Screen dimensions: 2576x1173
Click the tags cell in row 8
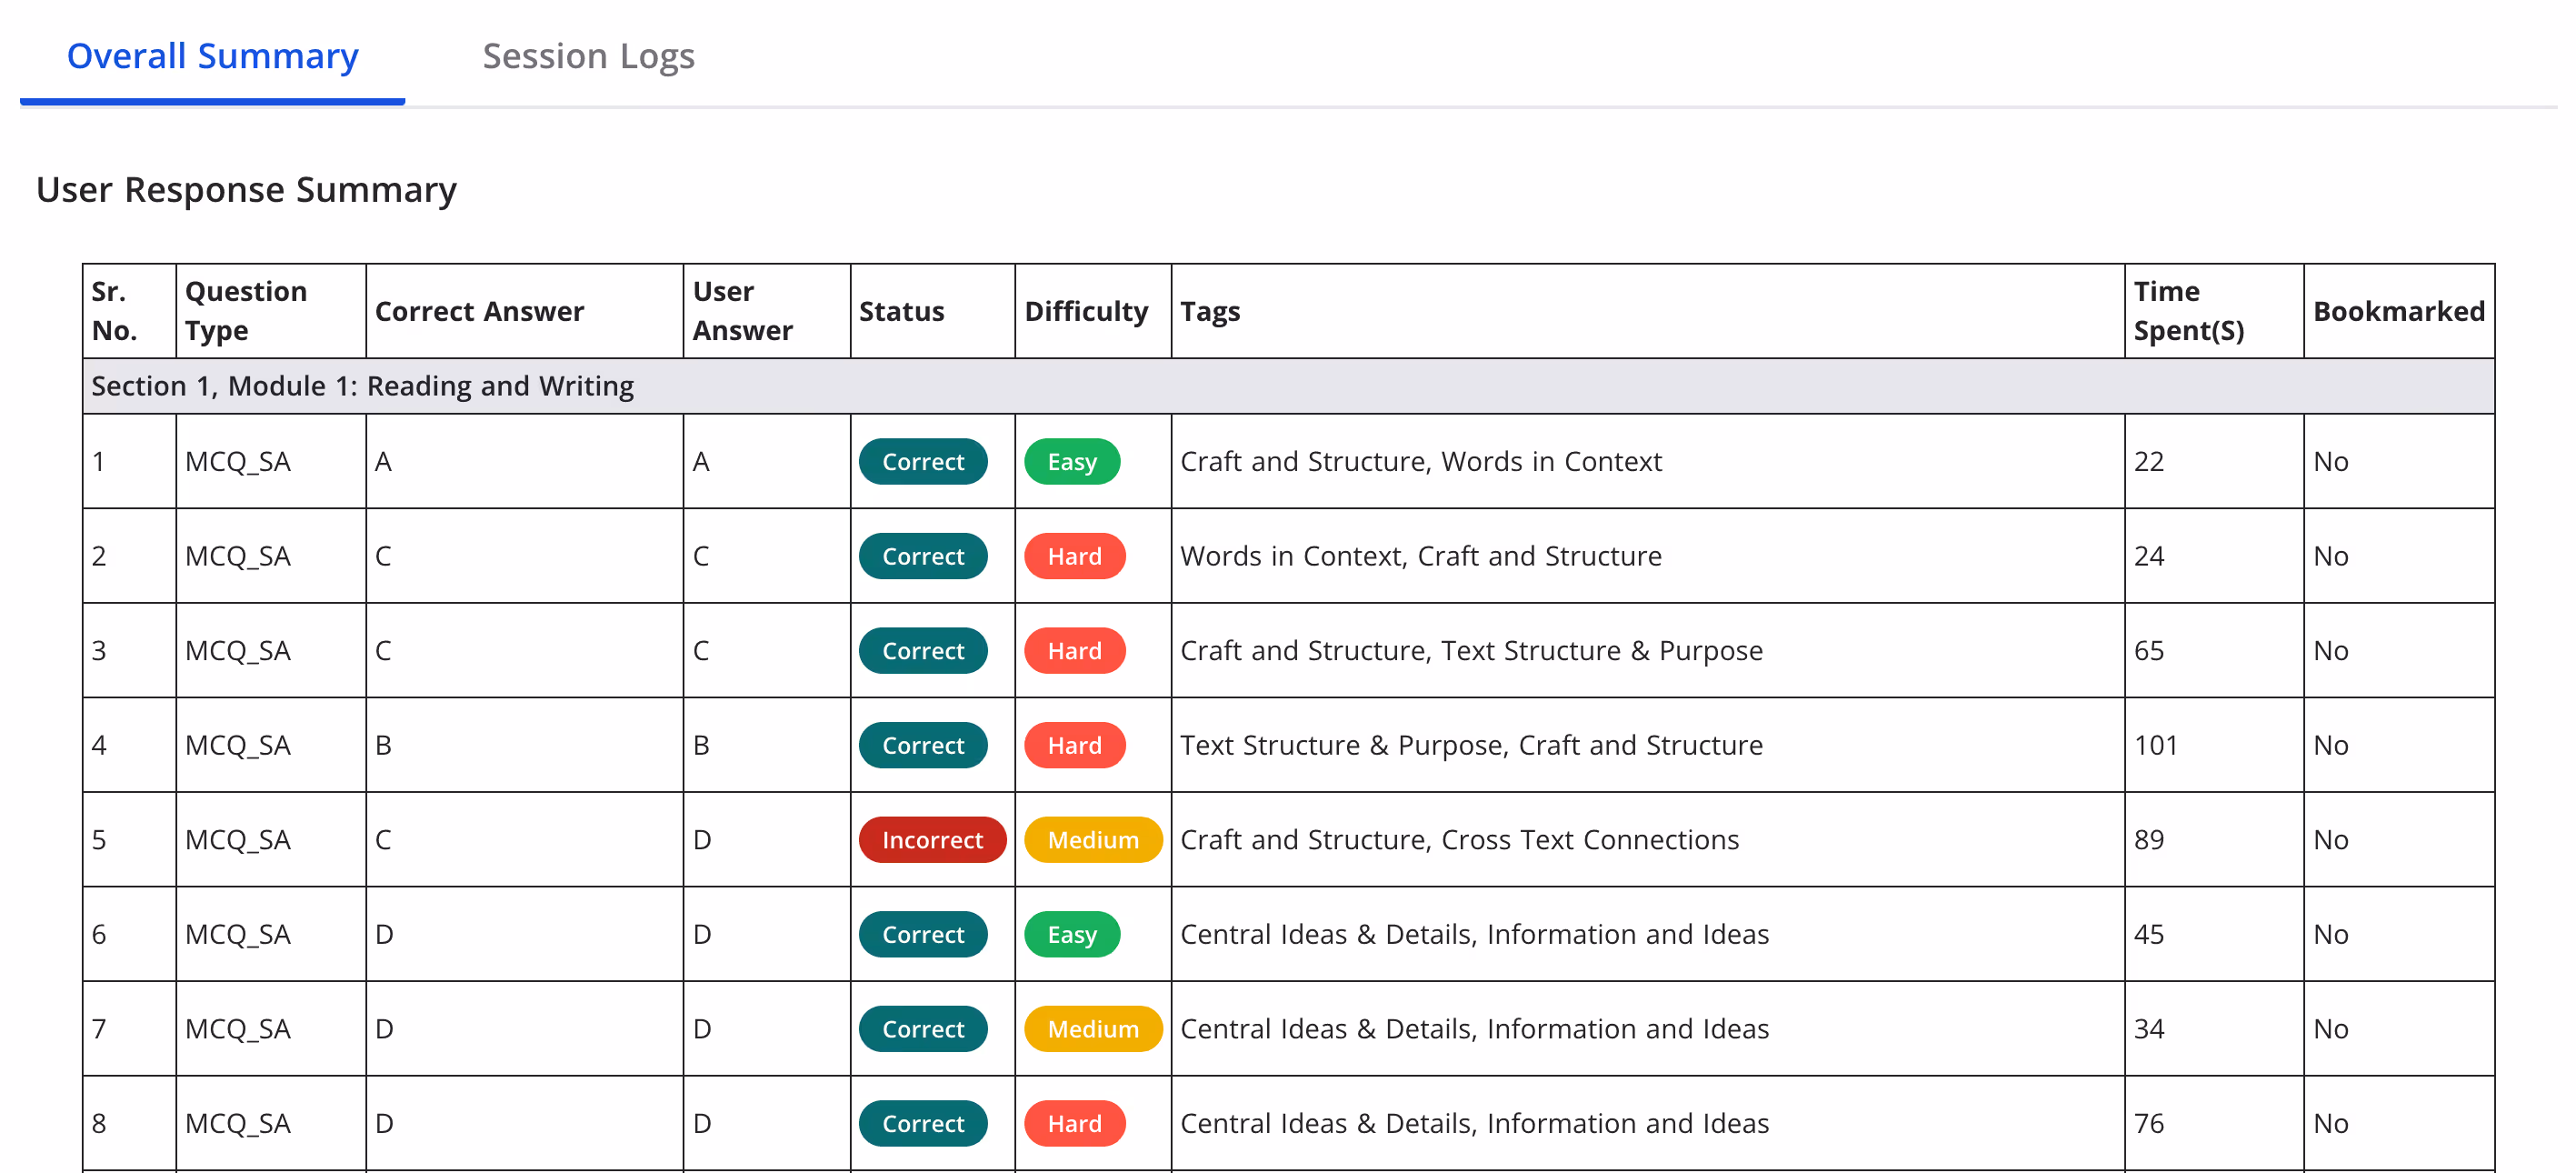1647,1124
